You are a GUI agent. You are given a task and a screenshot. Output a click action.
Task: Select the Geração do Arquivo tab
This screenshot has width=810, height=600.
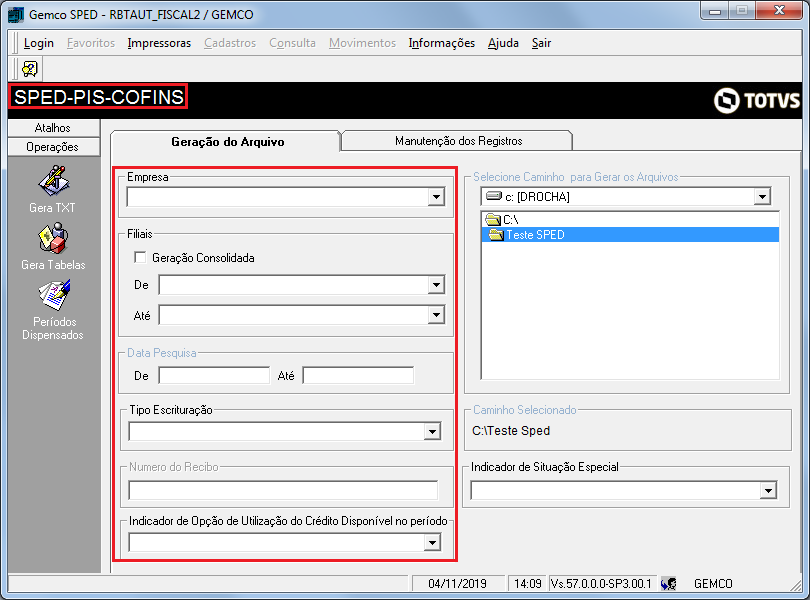[227, 142]
